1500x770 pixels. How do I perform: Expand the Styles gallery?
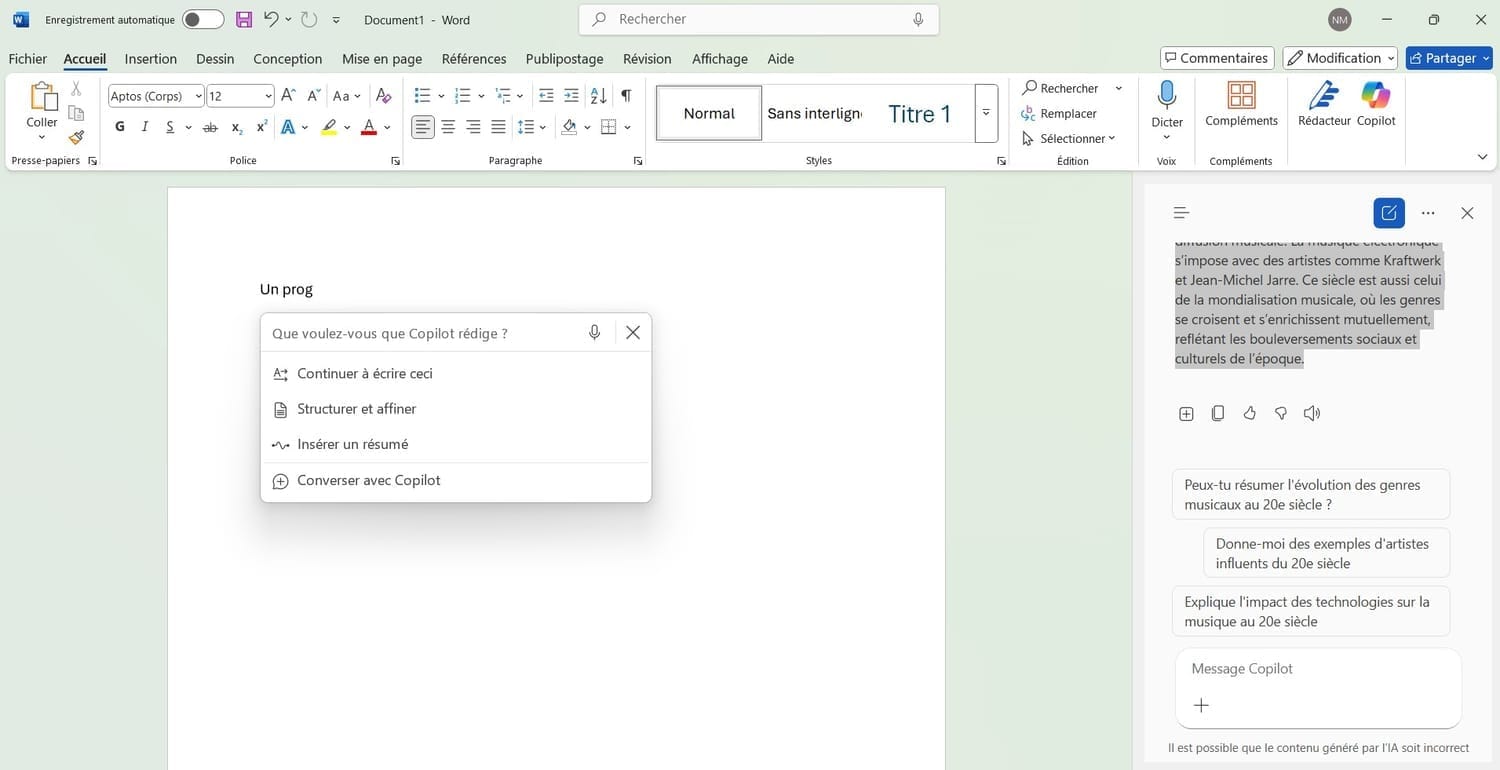[x=986, y=113]
